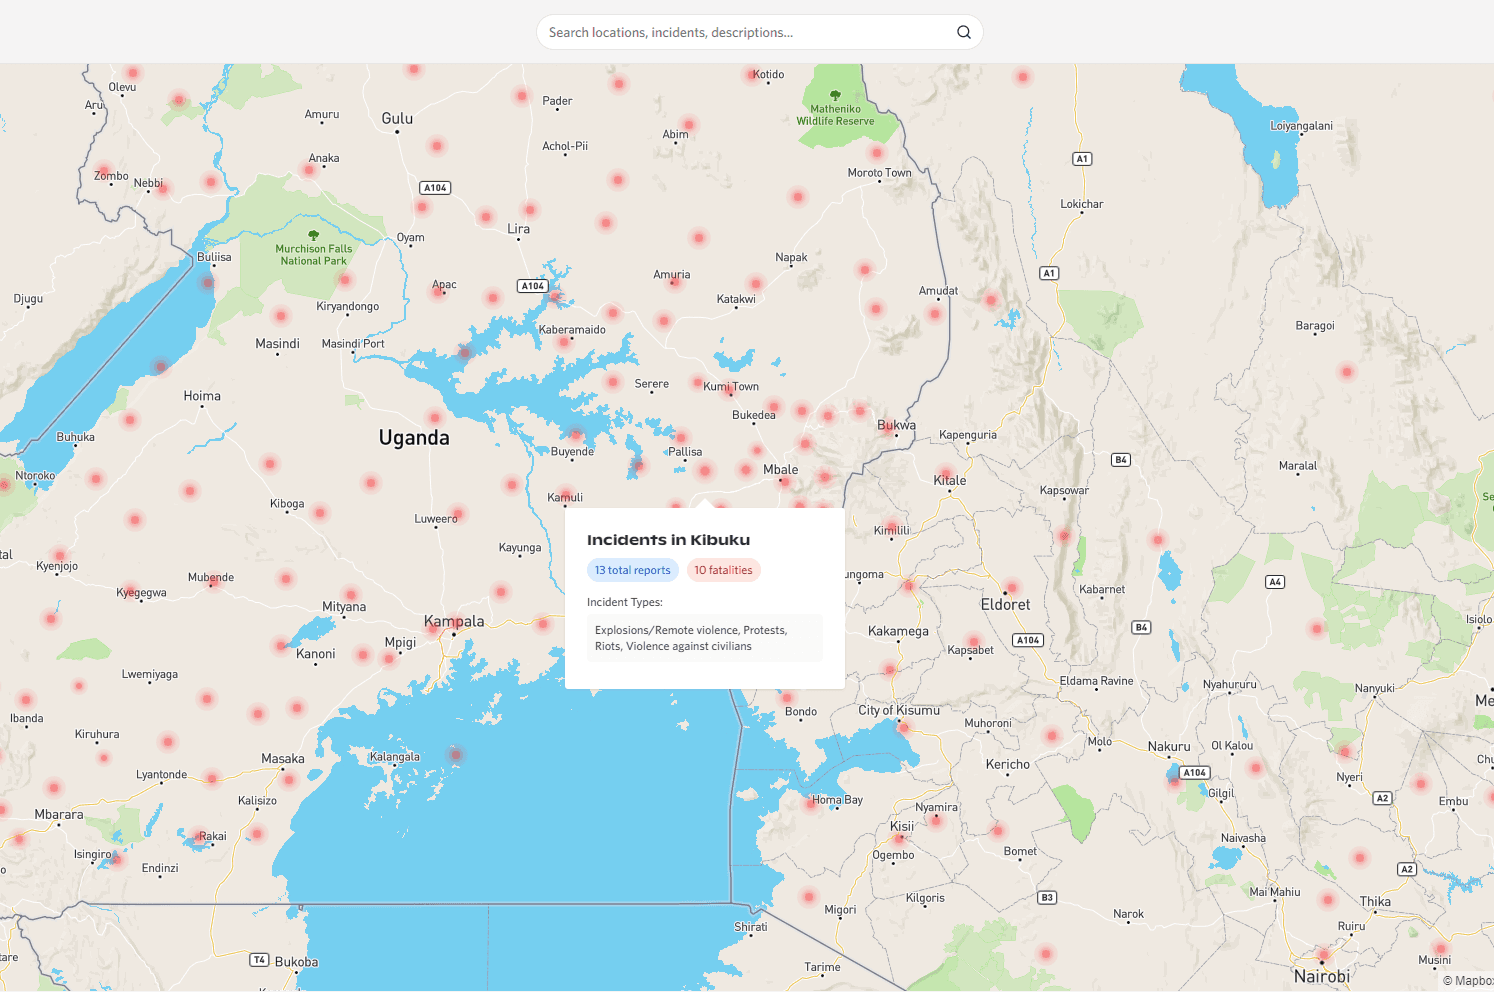1494x992 pixels.
Task: Click the B3 road shield near Kilgoris
Action: [1047, 898]
